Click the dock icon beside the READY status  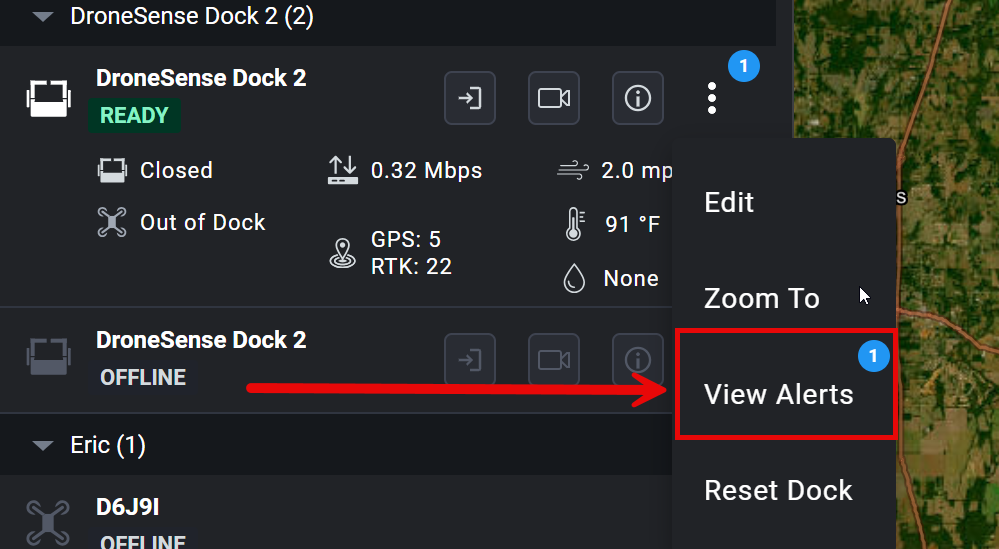point(48,98)
